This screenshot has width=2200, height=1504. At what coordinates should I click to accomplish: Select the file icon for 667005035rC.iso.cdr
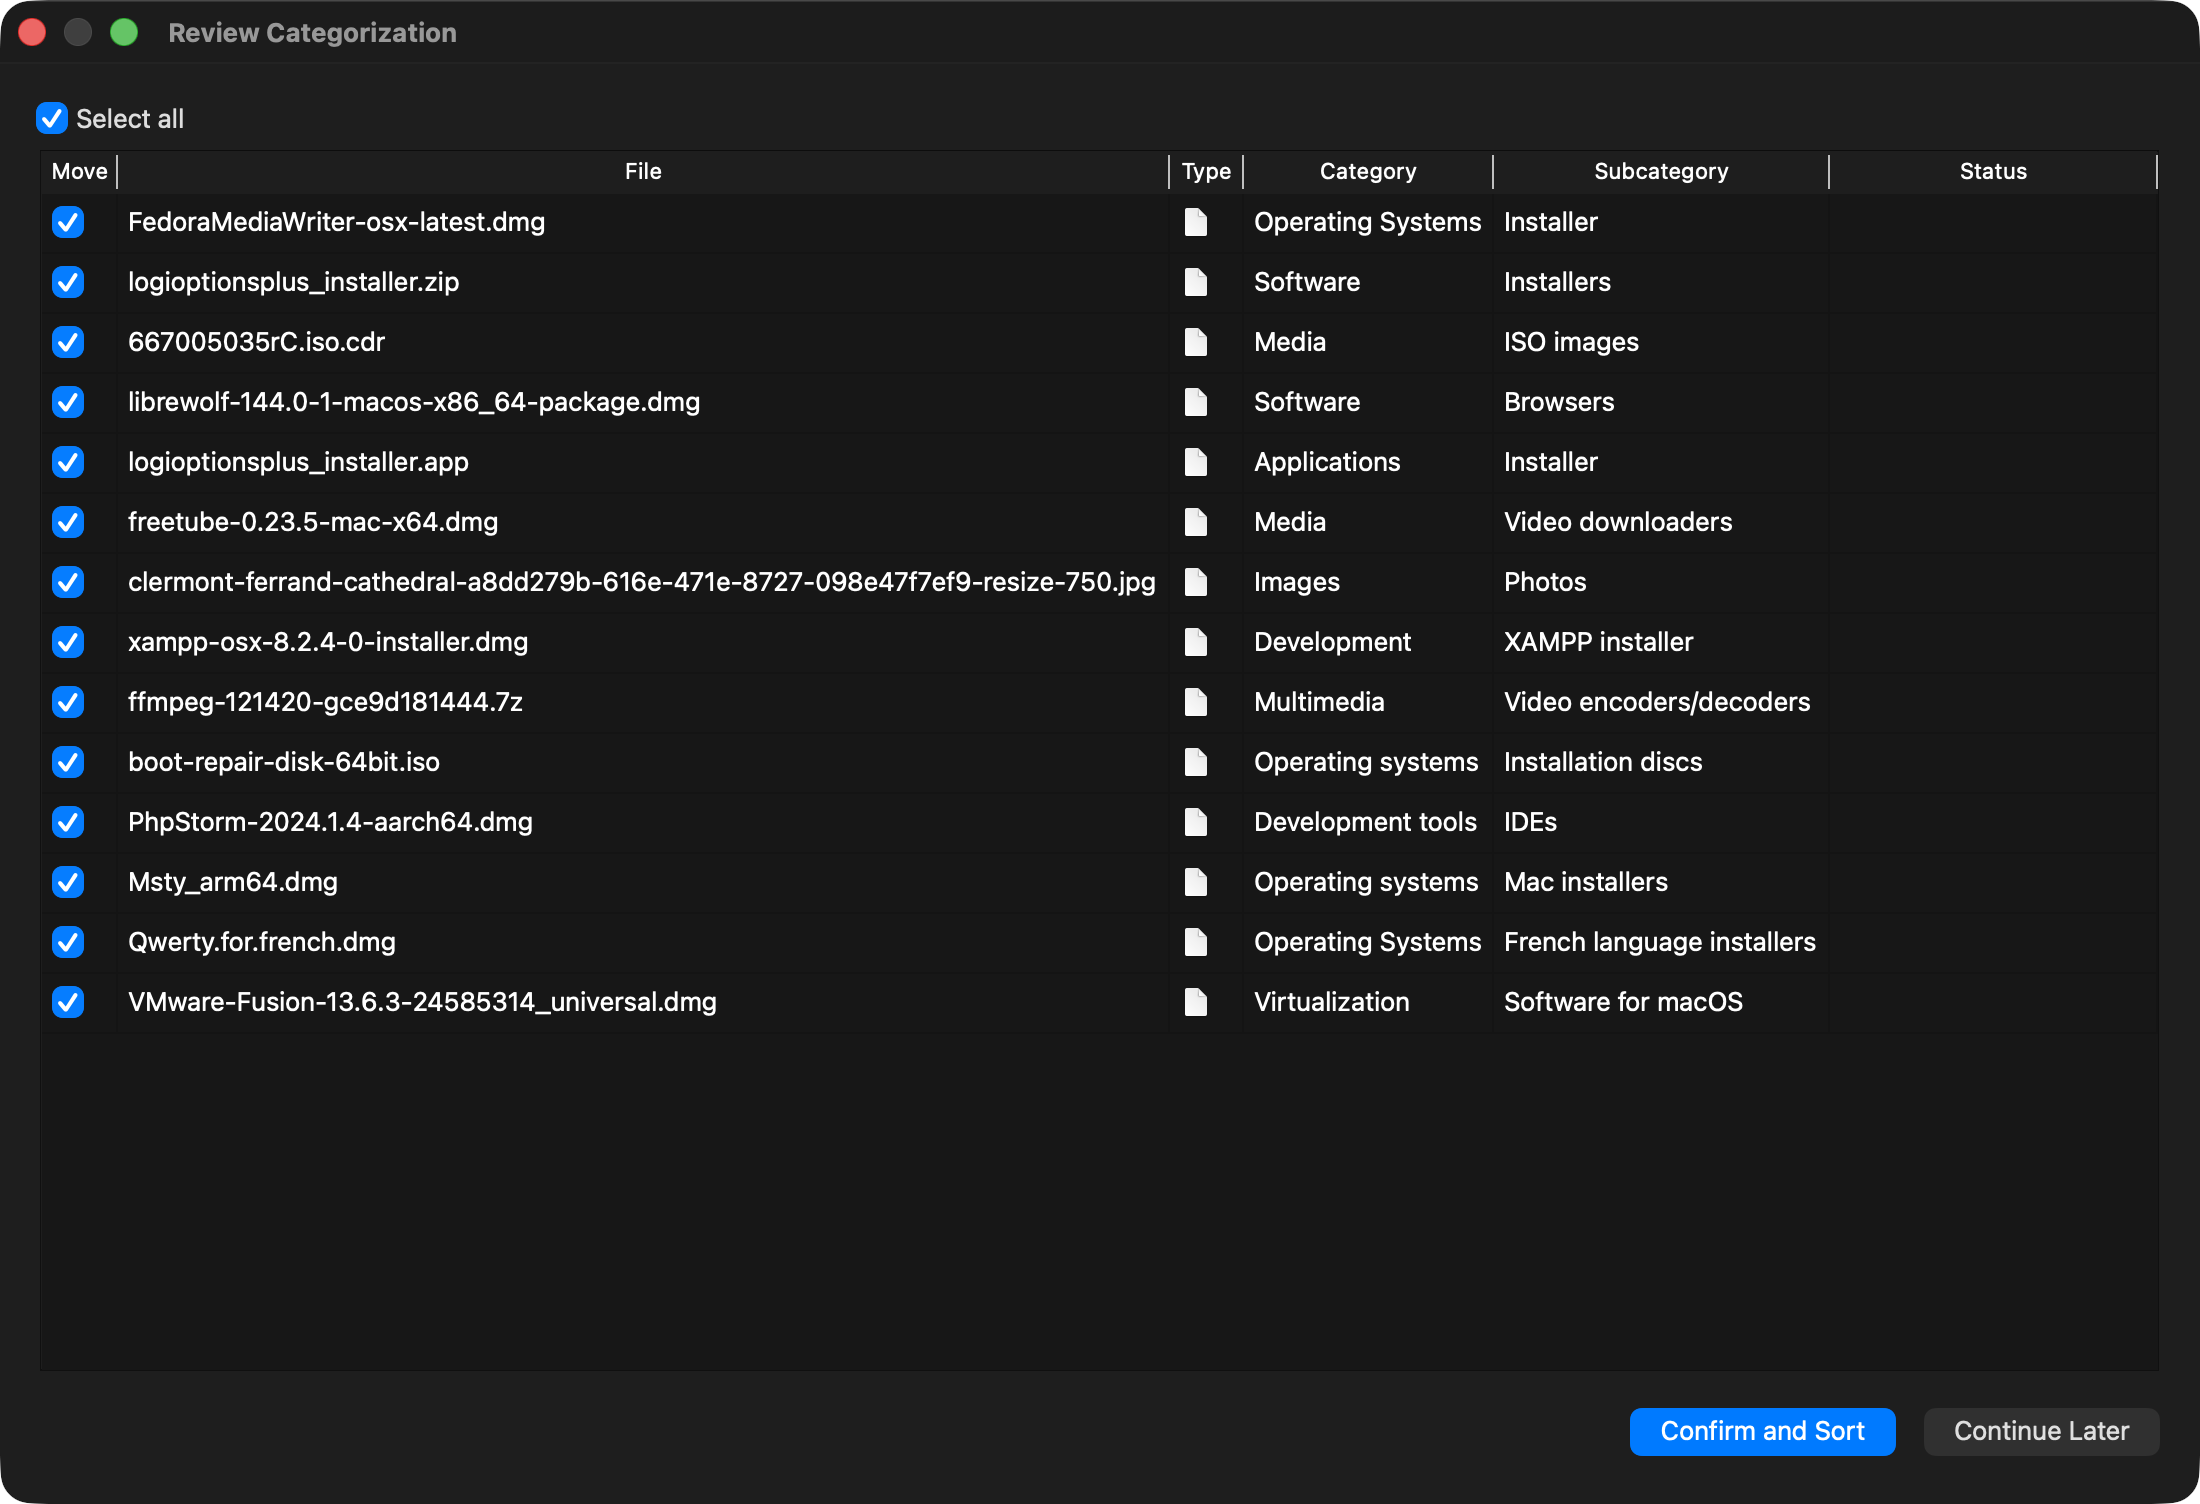point(1196,342)
